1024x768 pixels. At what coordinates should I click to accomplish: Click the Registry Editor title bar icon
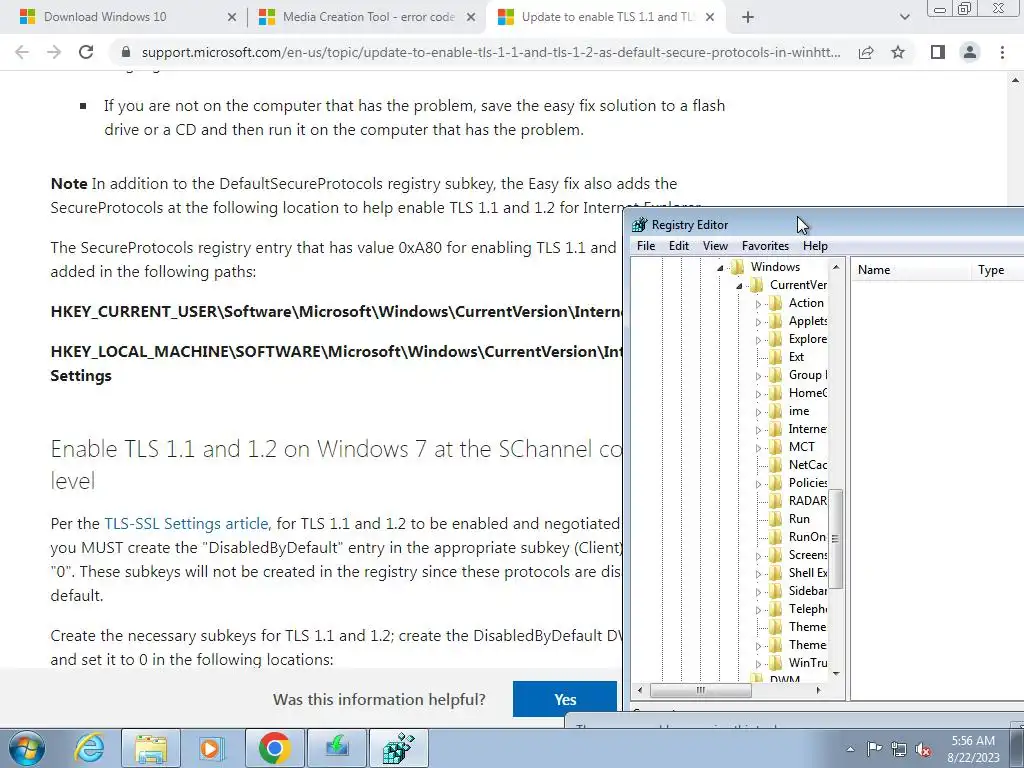click(x=640, y=225)
